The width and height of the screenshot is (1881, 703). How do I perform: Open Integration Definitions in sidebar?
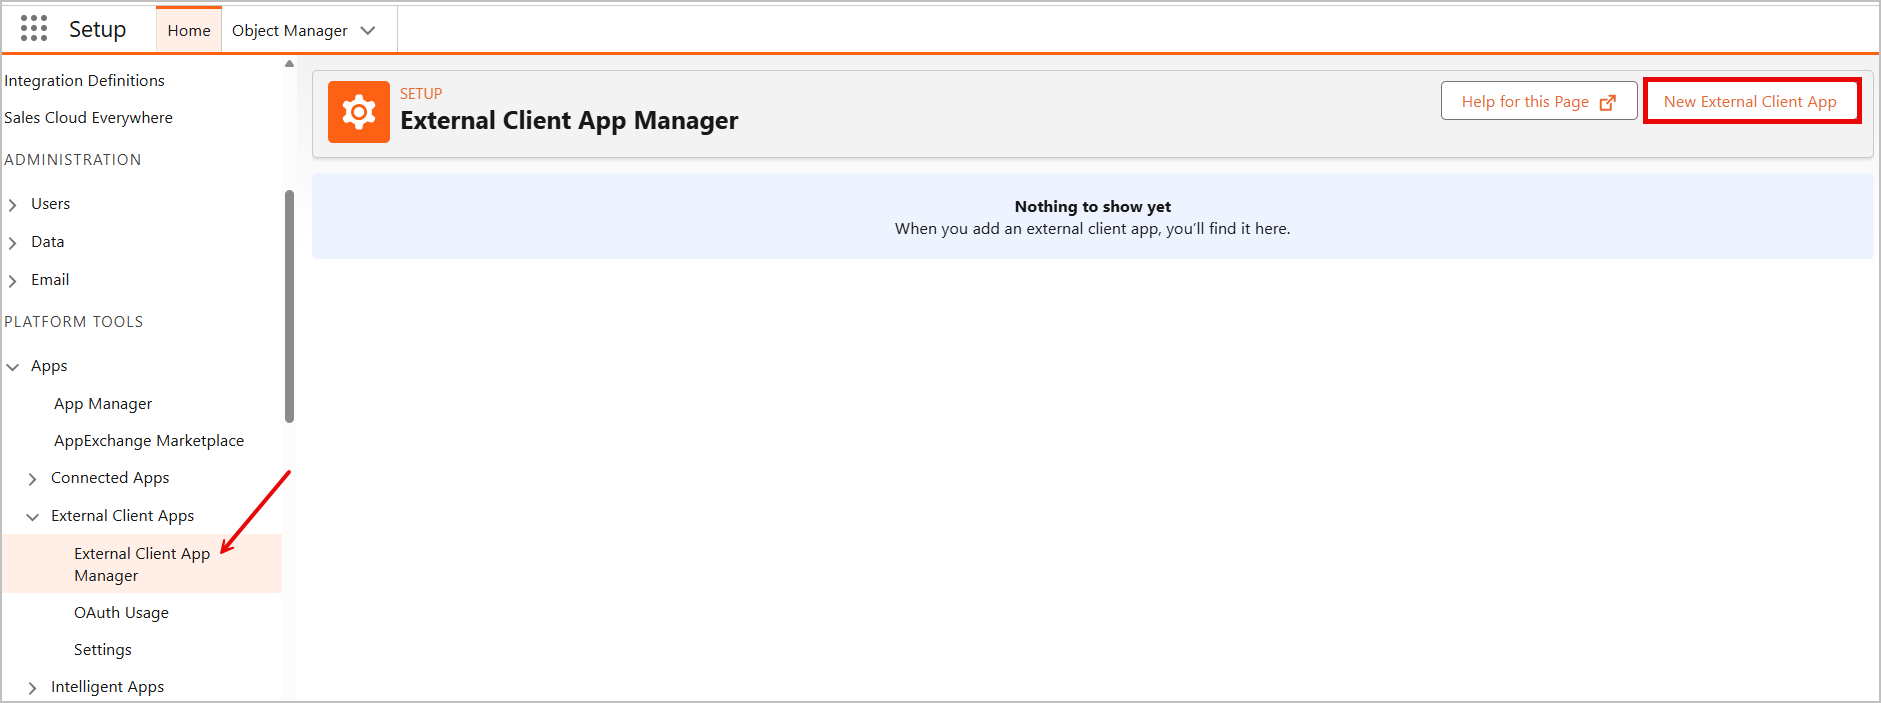pos(84,81)
